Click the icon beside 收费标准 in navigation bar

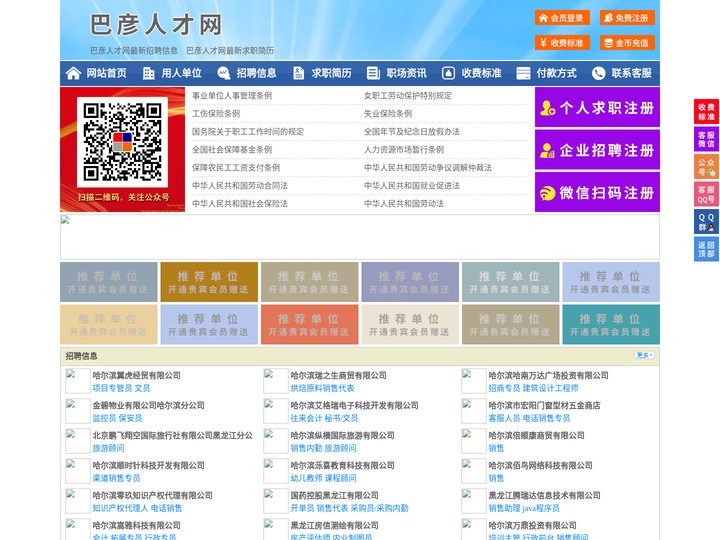pyautogui.click(x=448, y=73)
